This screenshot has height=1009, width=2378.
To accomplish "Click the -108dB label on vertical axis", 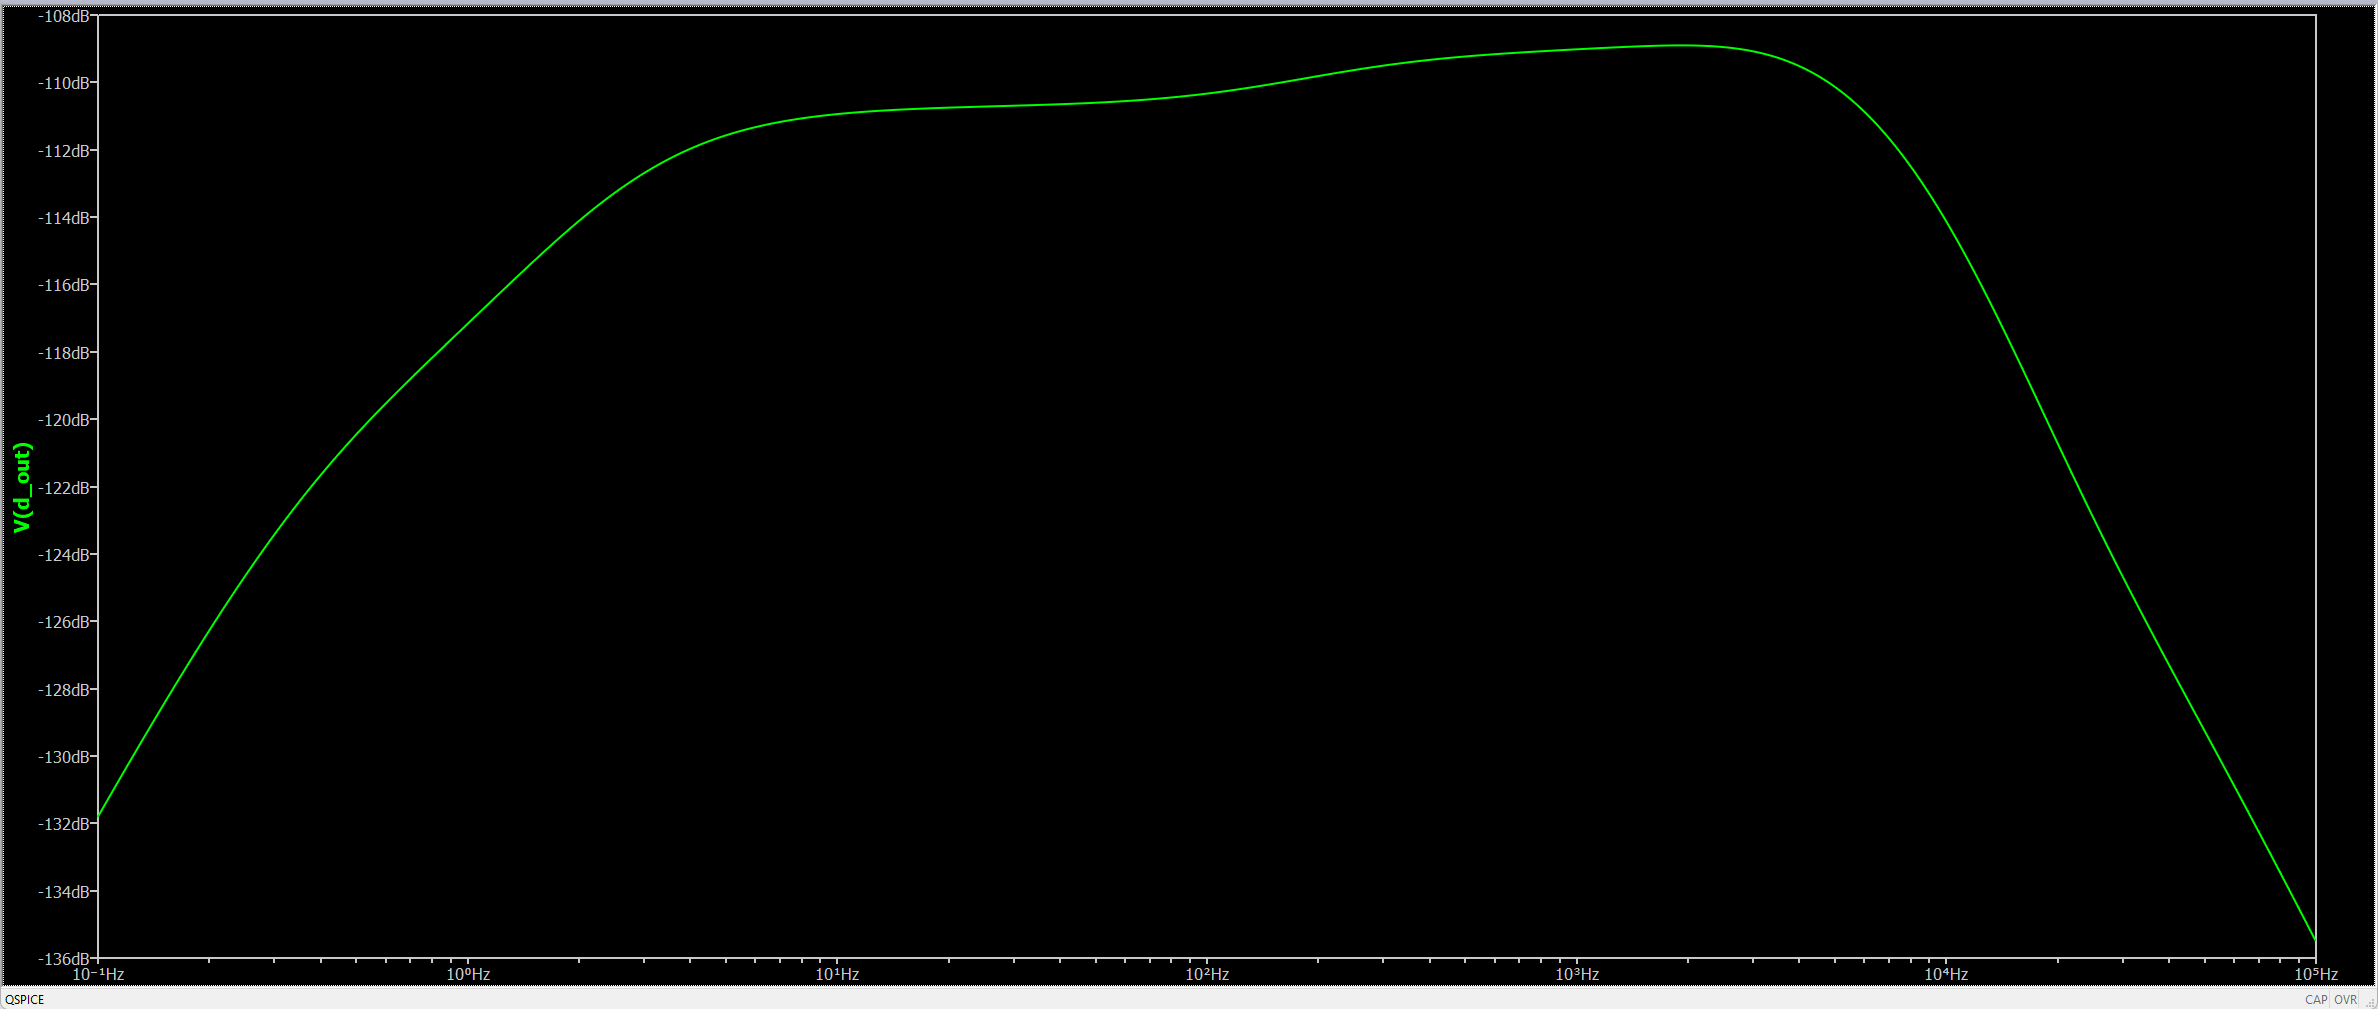I will click(65, 16).
